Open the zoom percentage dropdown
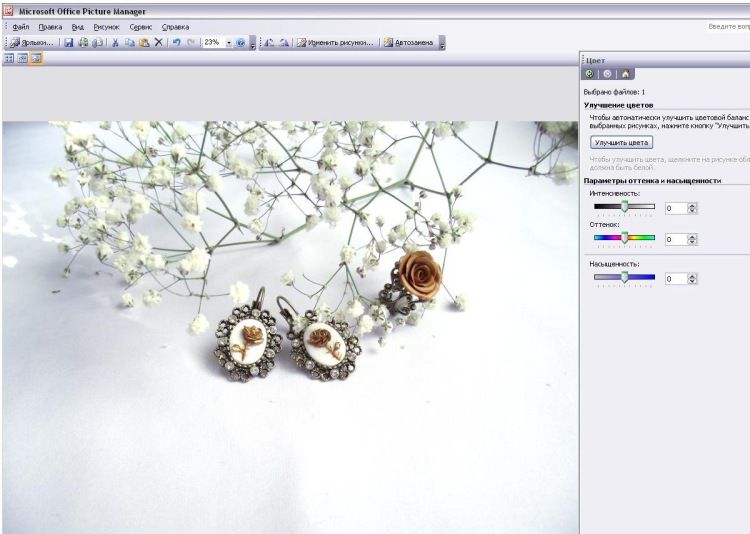Screen dimensions: 750x534 pos(229,43)
